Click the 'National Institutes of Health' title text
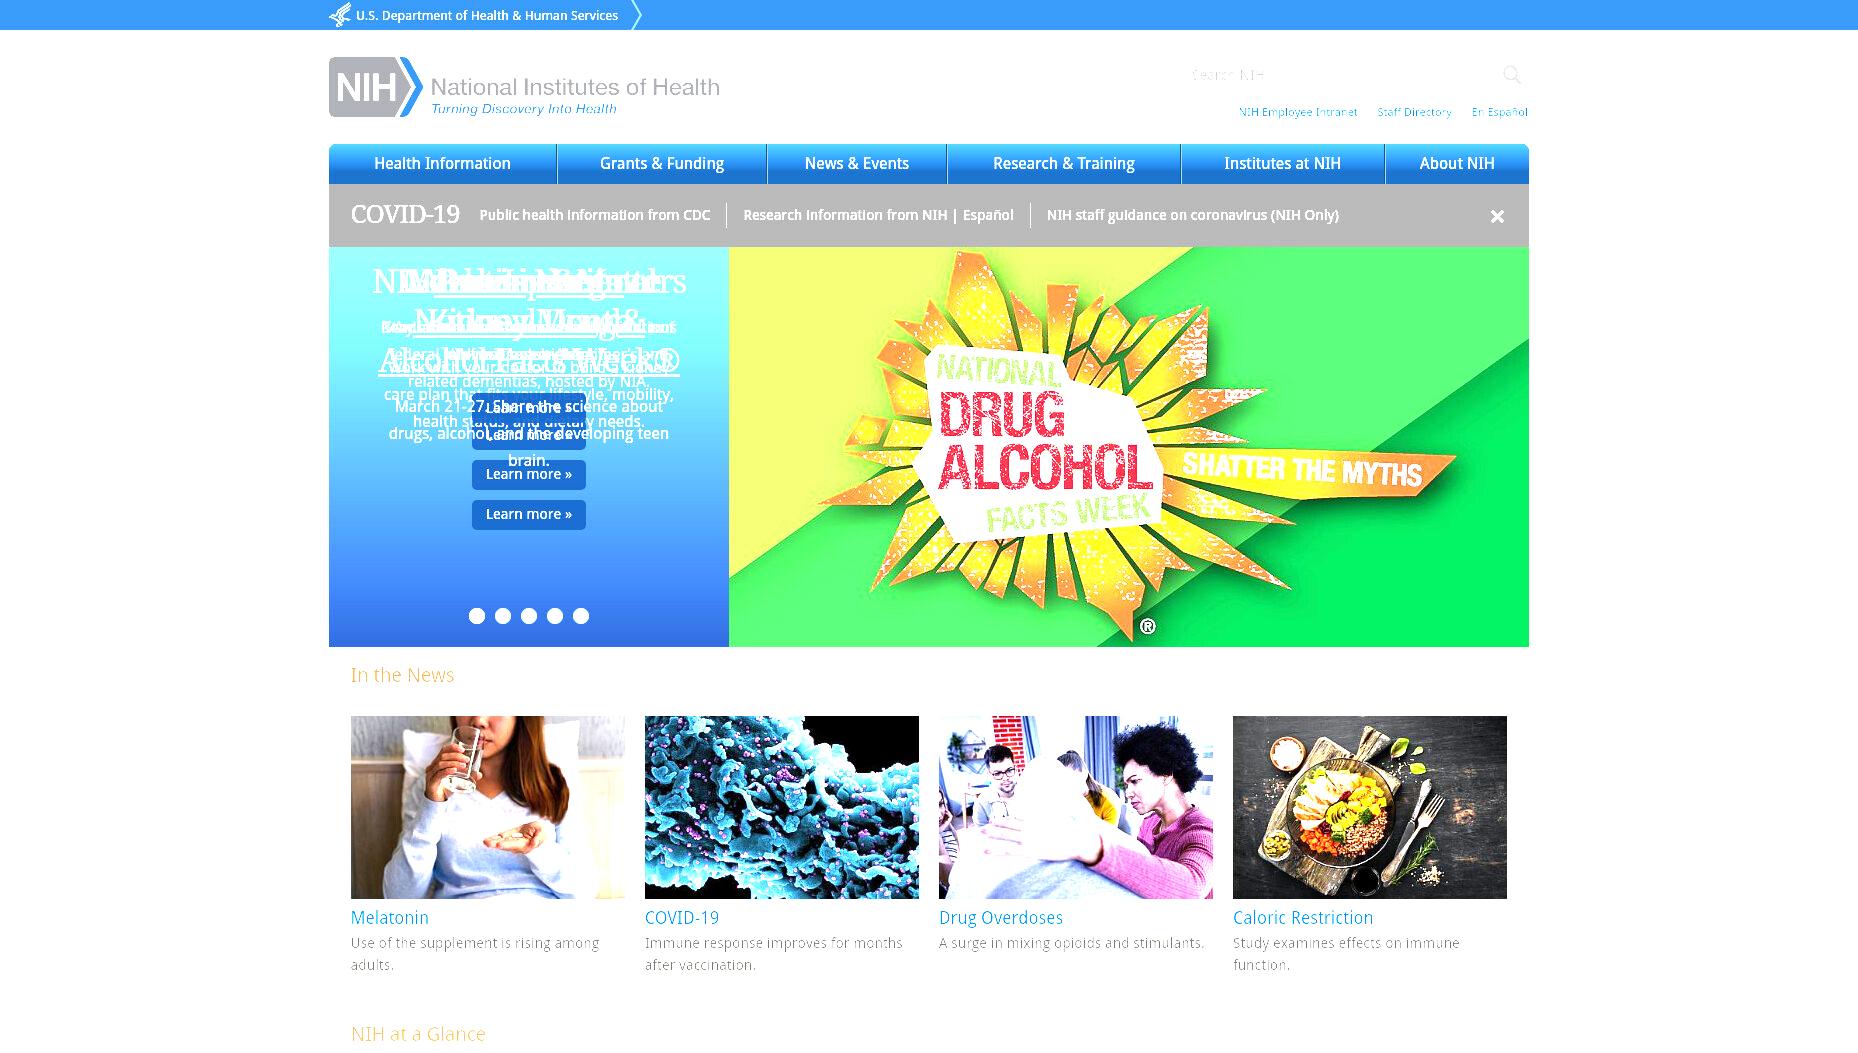Image resolution: width=1858 pixels, height=1053 pixels. 575,87
